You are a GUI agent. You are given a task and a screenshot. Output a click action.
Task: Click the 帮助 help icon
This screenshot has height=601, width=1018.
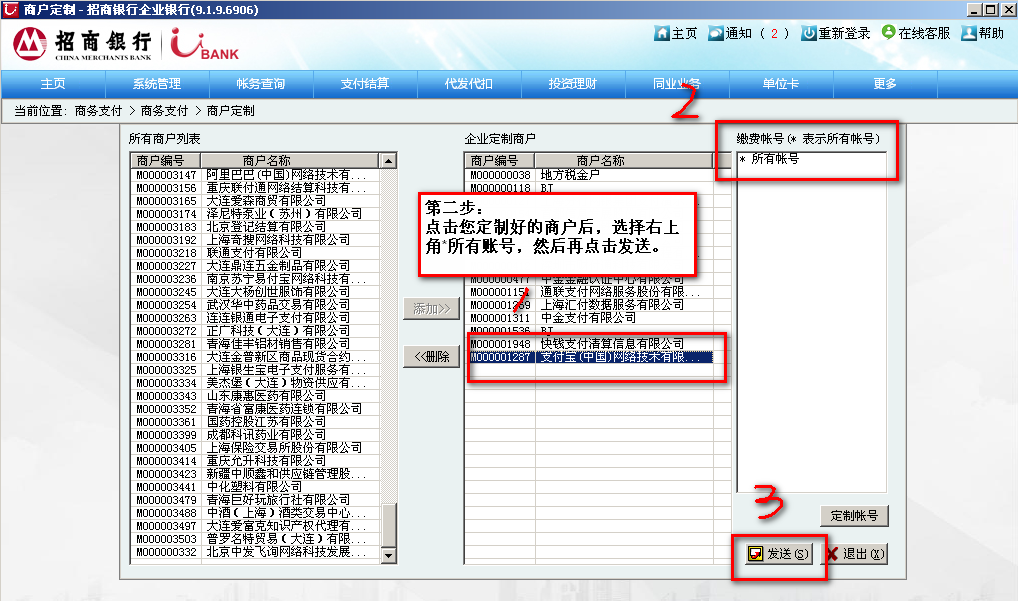(x=968, y=33)
